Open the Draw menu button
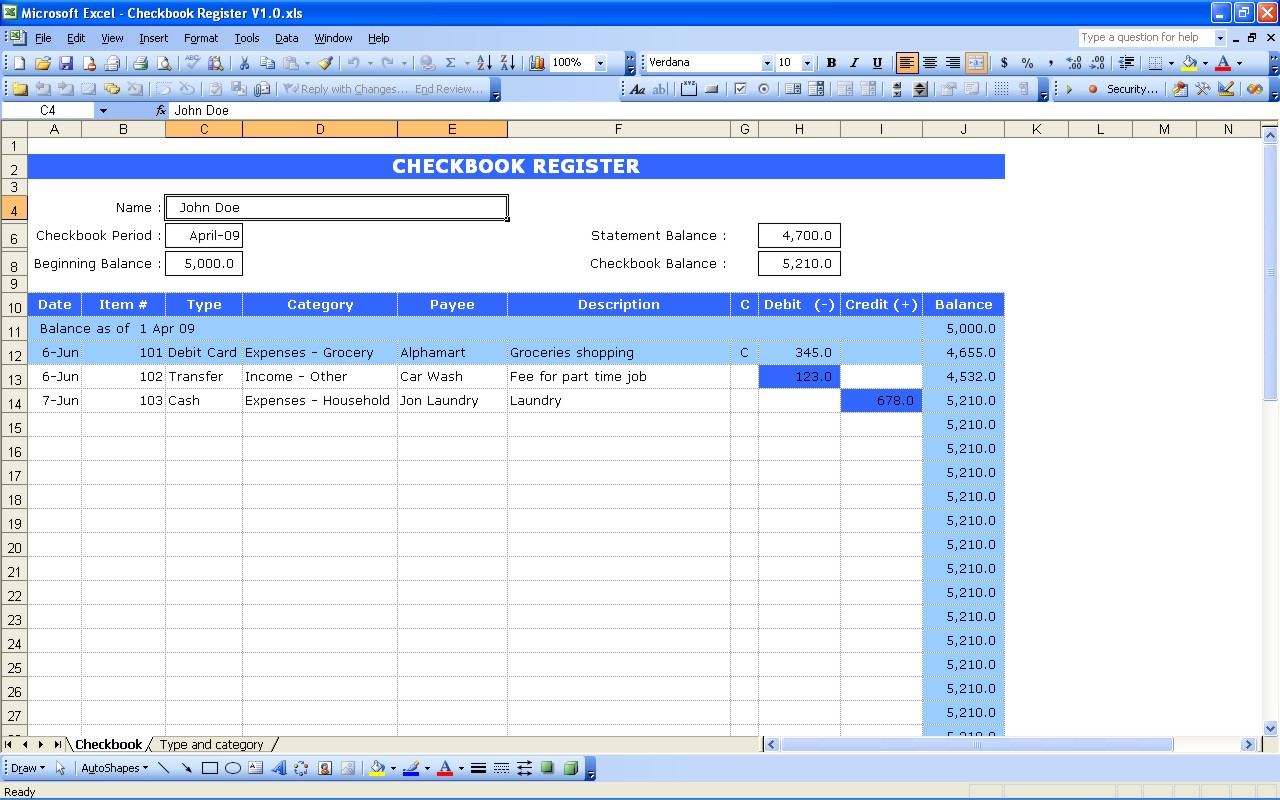The image size is (1280, 800). point(27,768)
